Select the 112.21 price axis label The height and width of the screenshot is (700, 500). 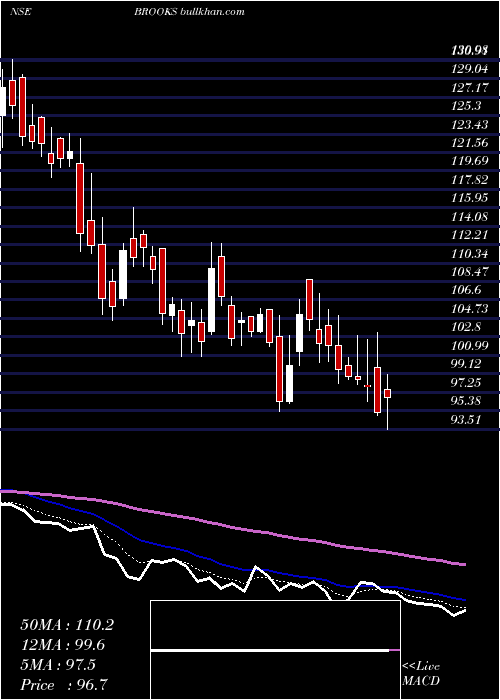tap(470, 235)
